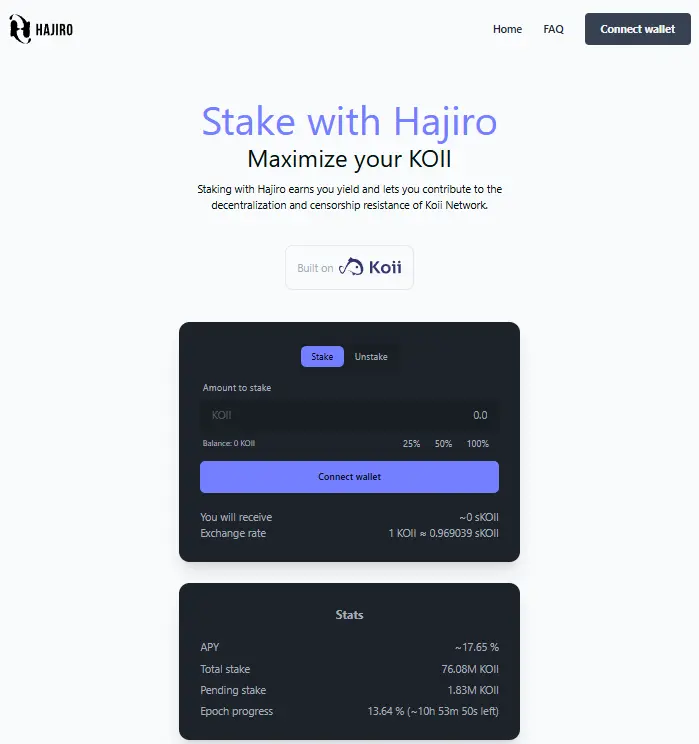Screen dimensions: 699x744
Task: Set stake amount to 50%
Action: pyautogui.click(x=443, y=444)
